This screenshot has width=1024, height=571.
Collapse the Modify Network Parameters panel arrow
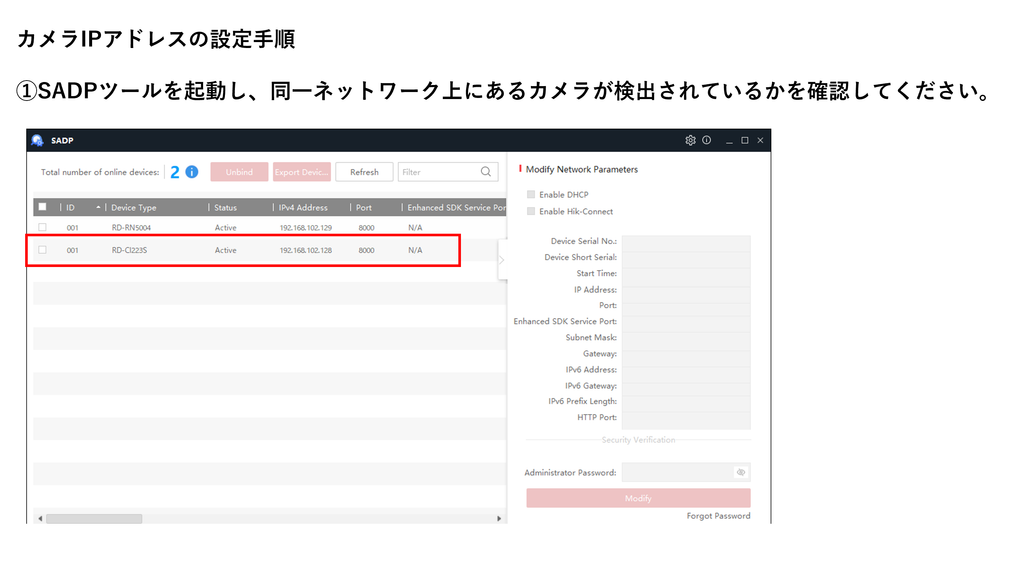[502, 260]
